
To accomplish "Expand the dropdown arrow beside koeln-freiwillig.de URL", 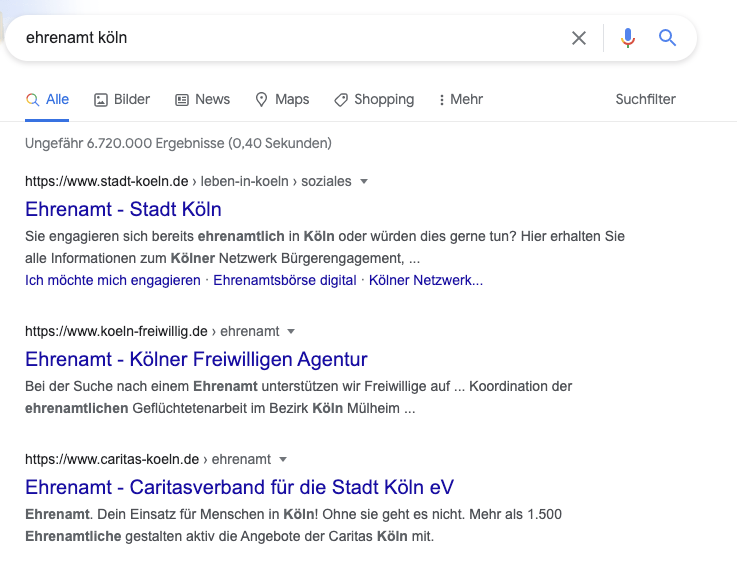I will [291, 331].
